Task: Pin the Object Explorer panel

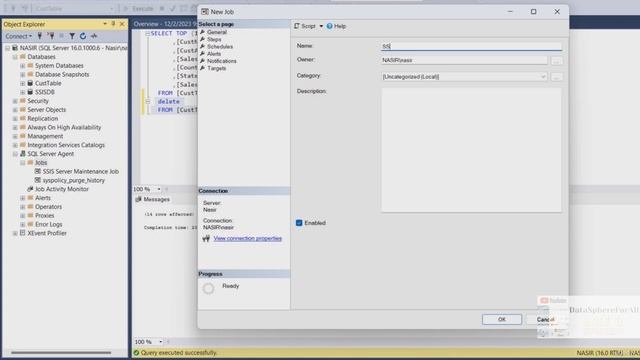Action: tap(113, 24)
